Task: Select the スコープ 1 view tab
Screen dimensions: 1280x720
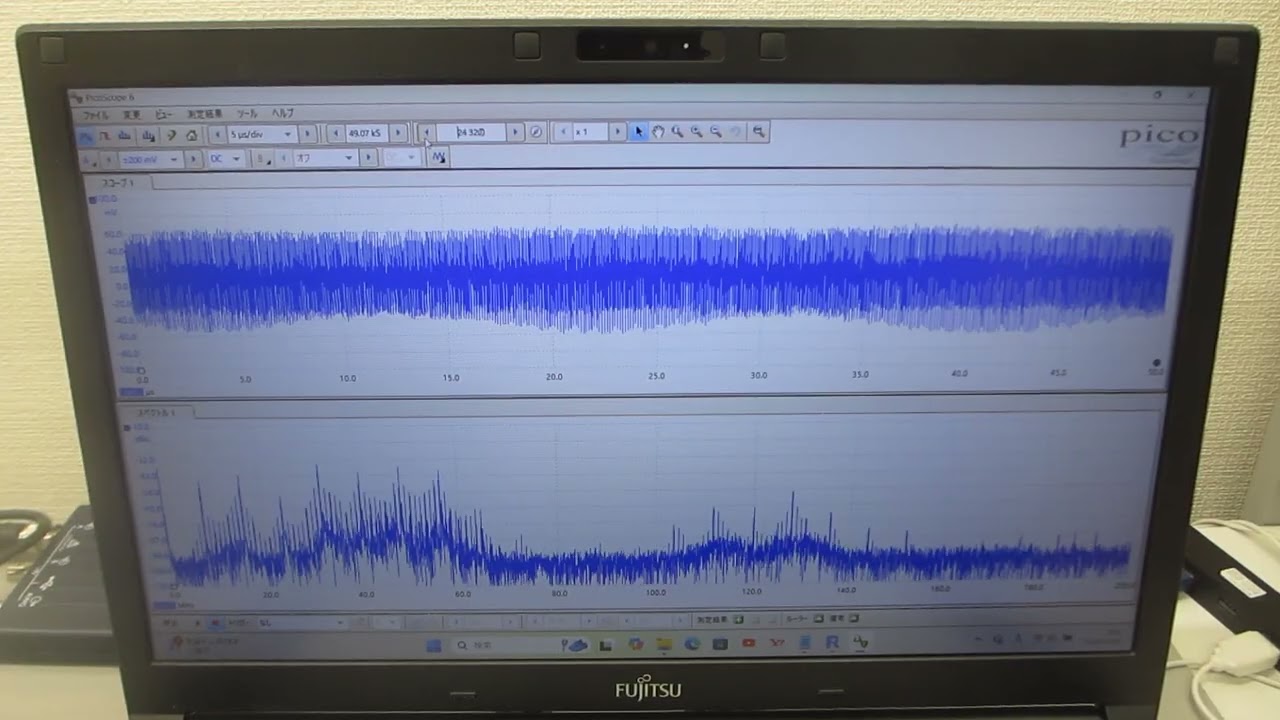Action: click(x=118, y=183)
